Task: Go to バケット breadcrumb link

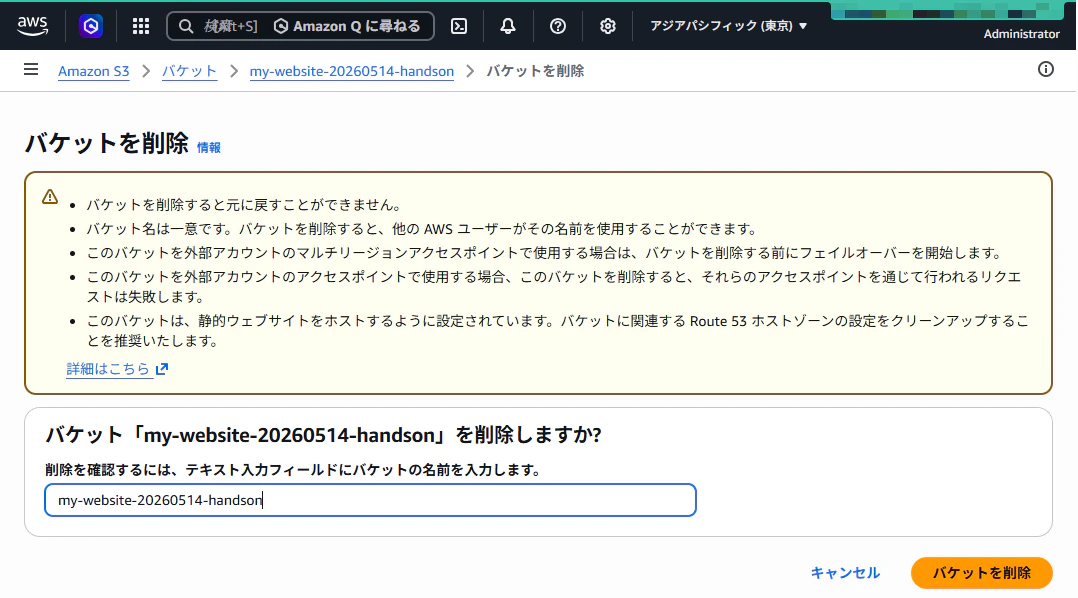Action: [x=189, y=71]
